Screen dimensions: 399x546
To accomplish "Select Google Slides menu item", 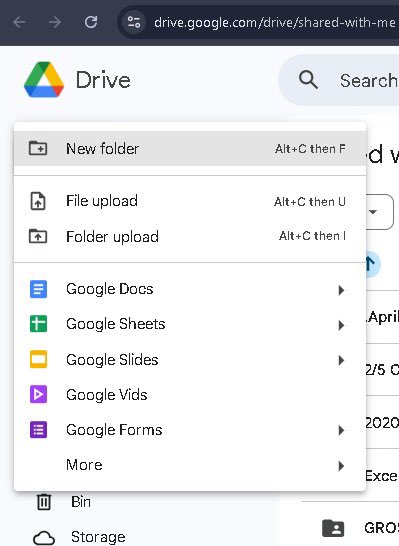I will (190, 360).
